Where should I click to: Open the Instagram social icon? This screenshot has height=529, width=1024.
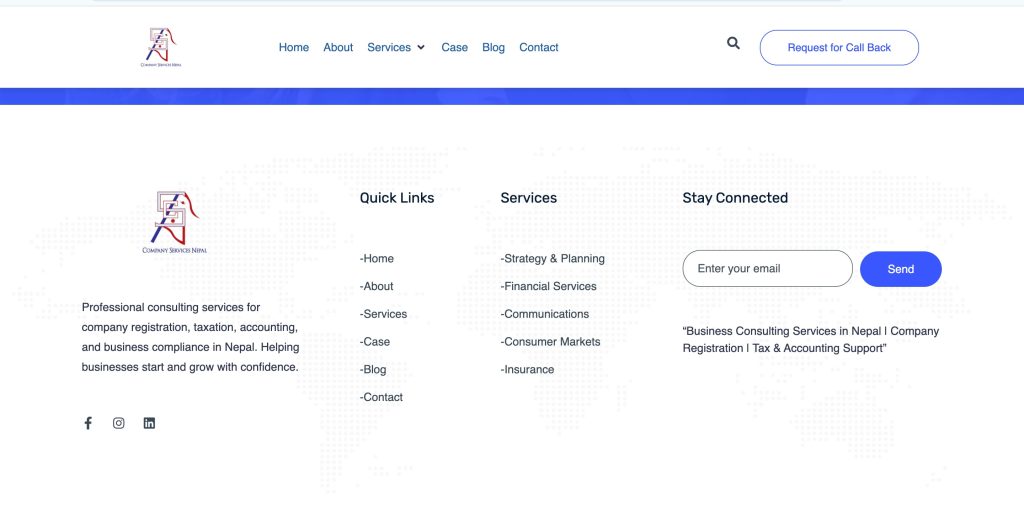click(x=118, y=423)
